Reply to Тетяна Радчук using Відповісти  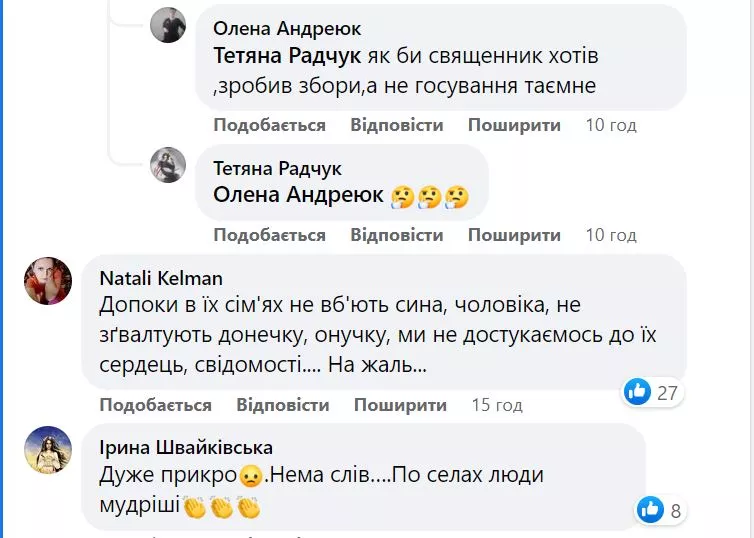pos(396,235)
